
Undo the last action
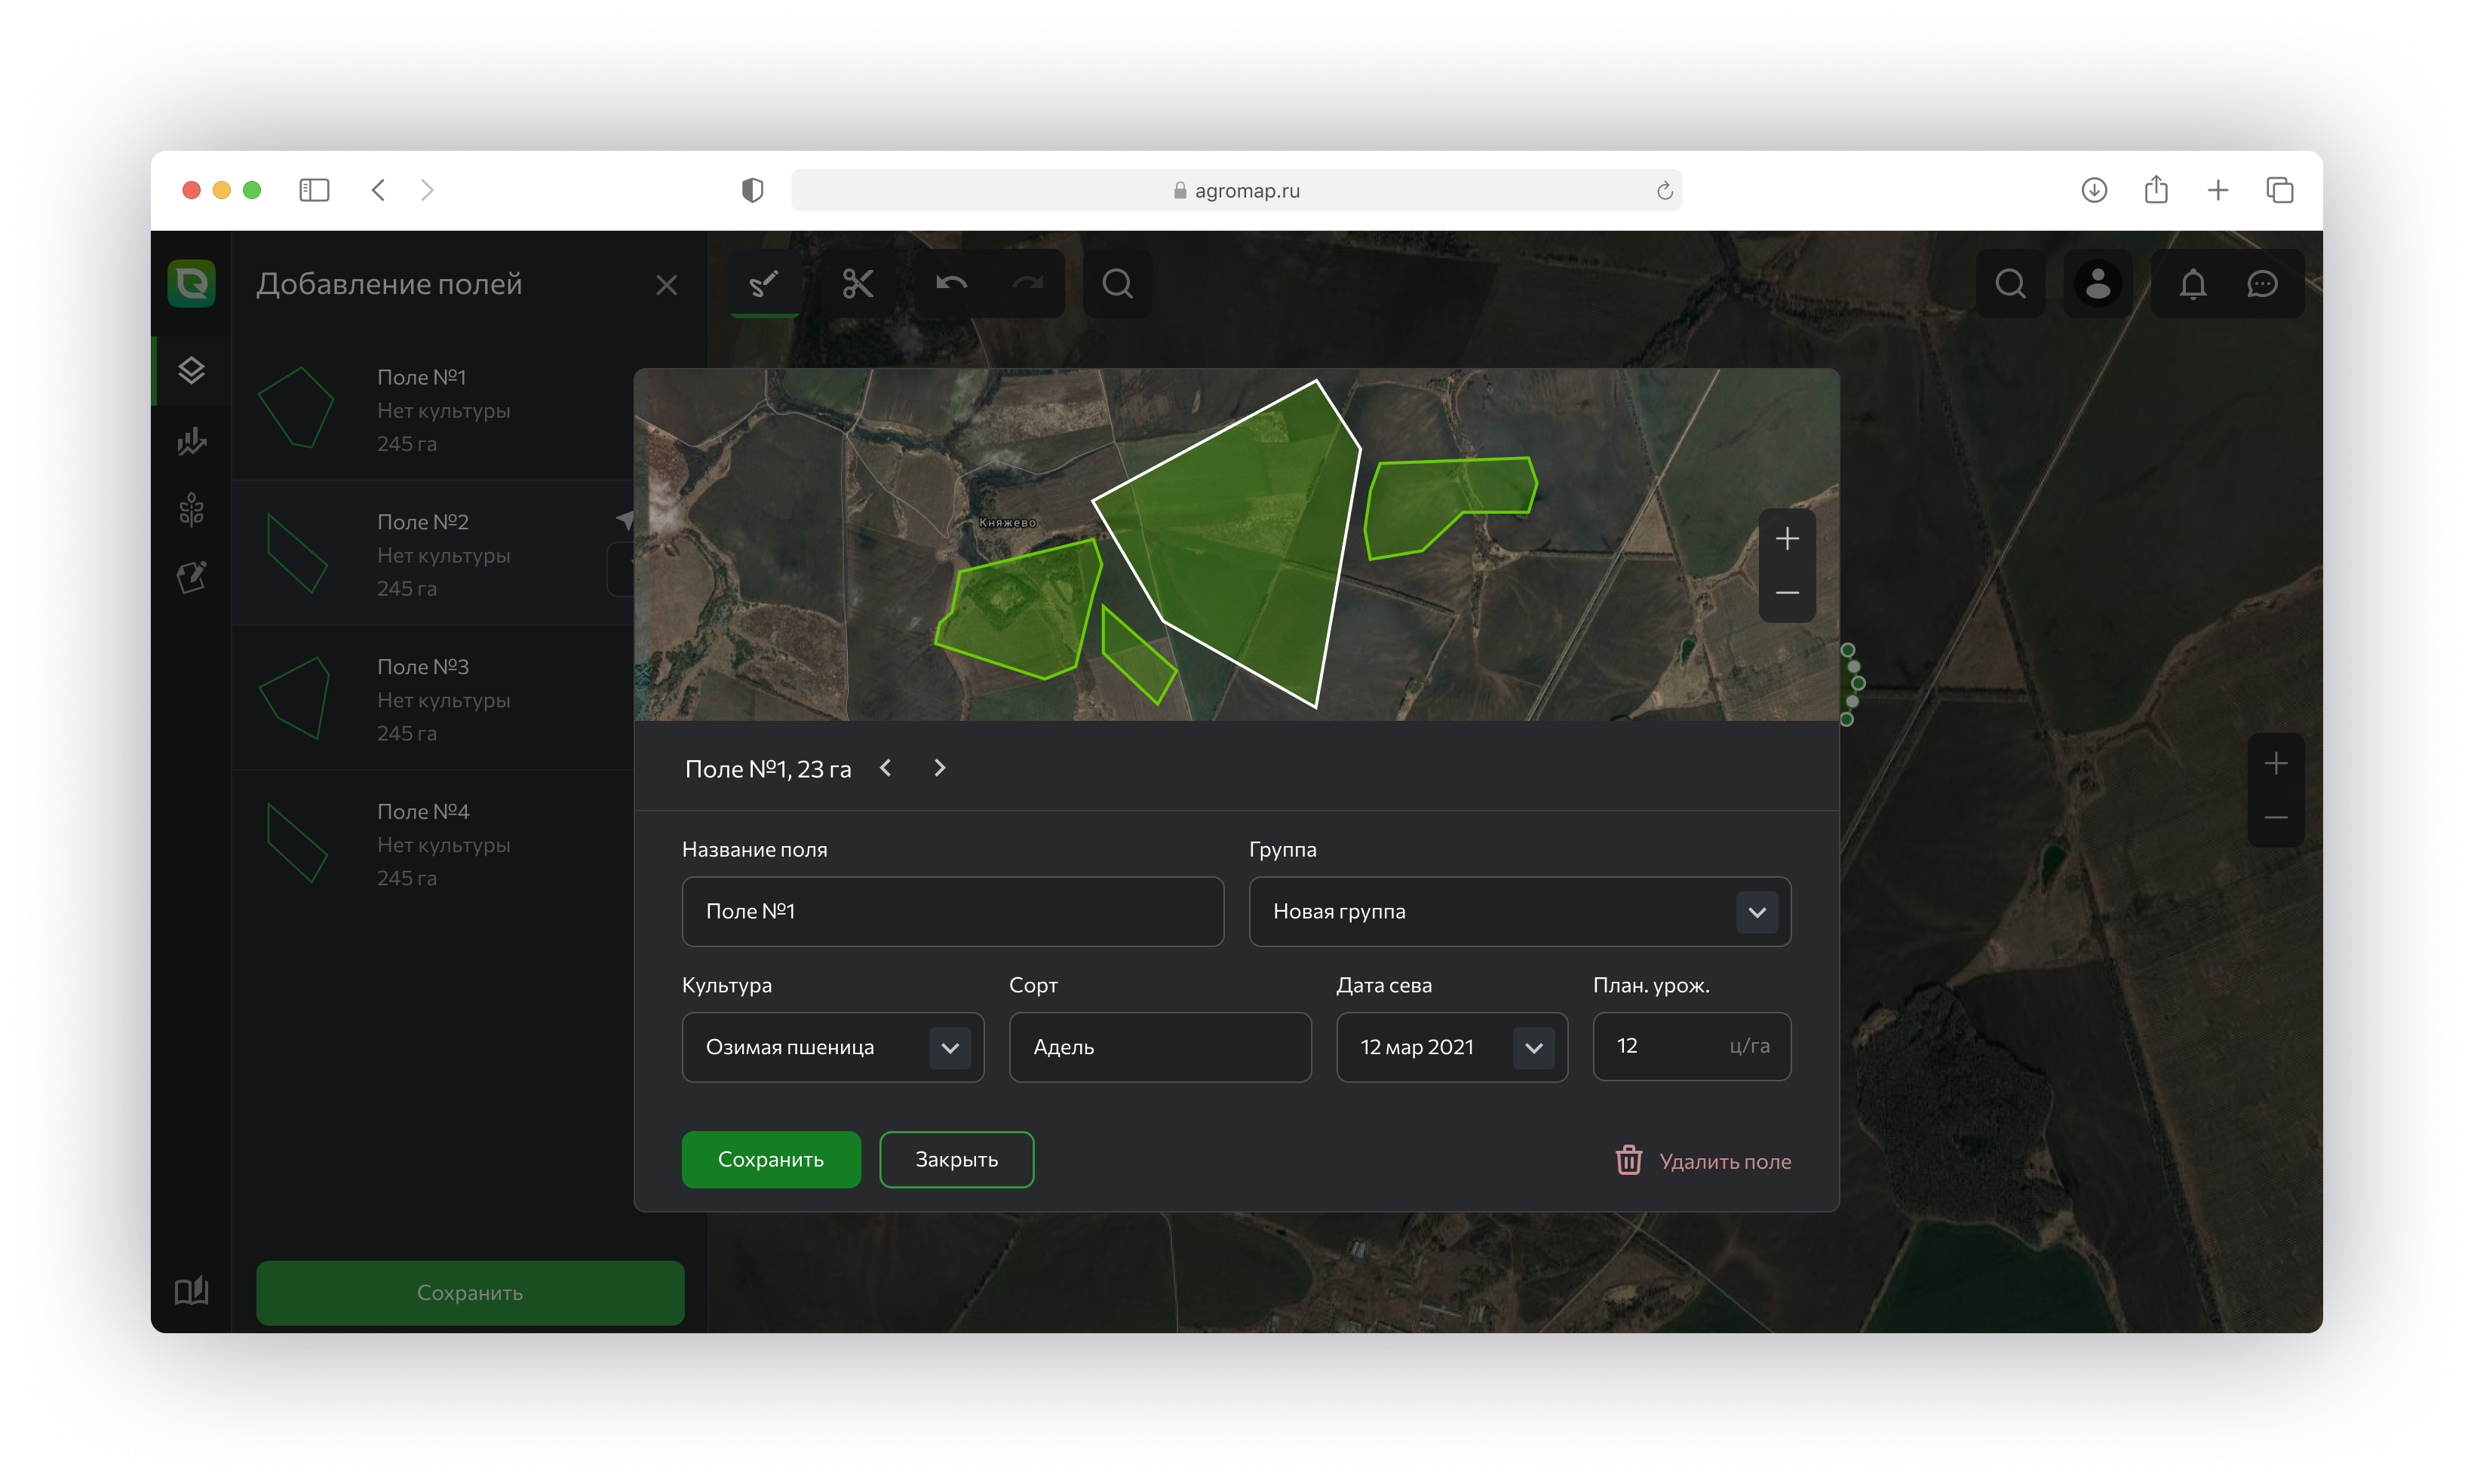coord(951,284)
